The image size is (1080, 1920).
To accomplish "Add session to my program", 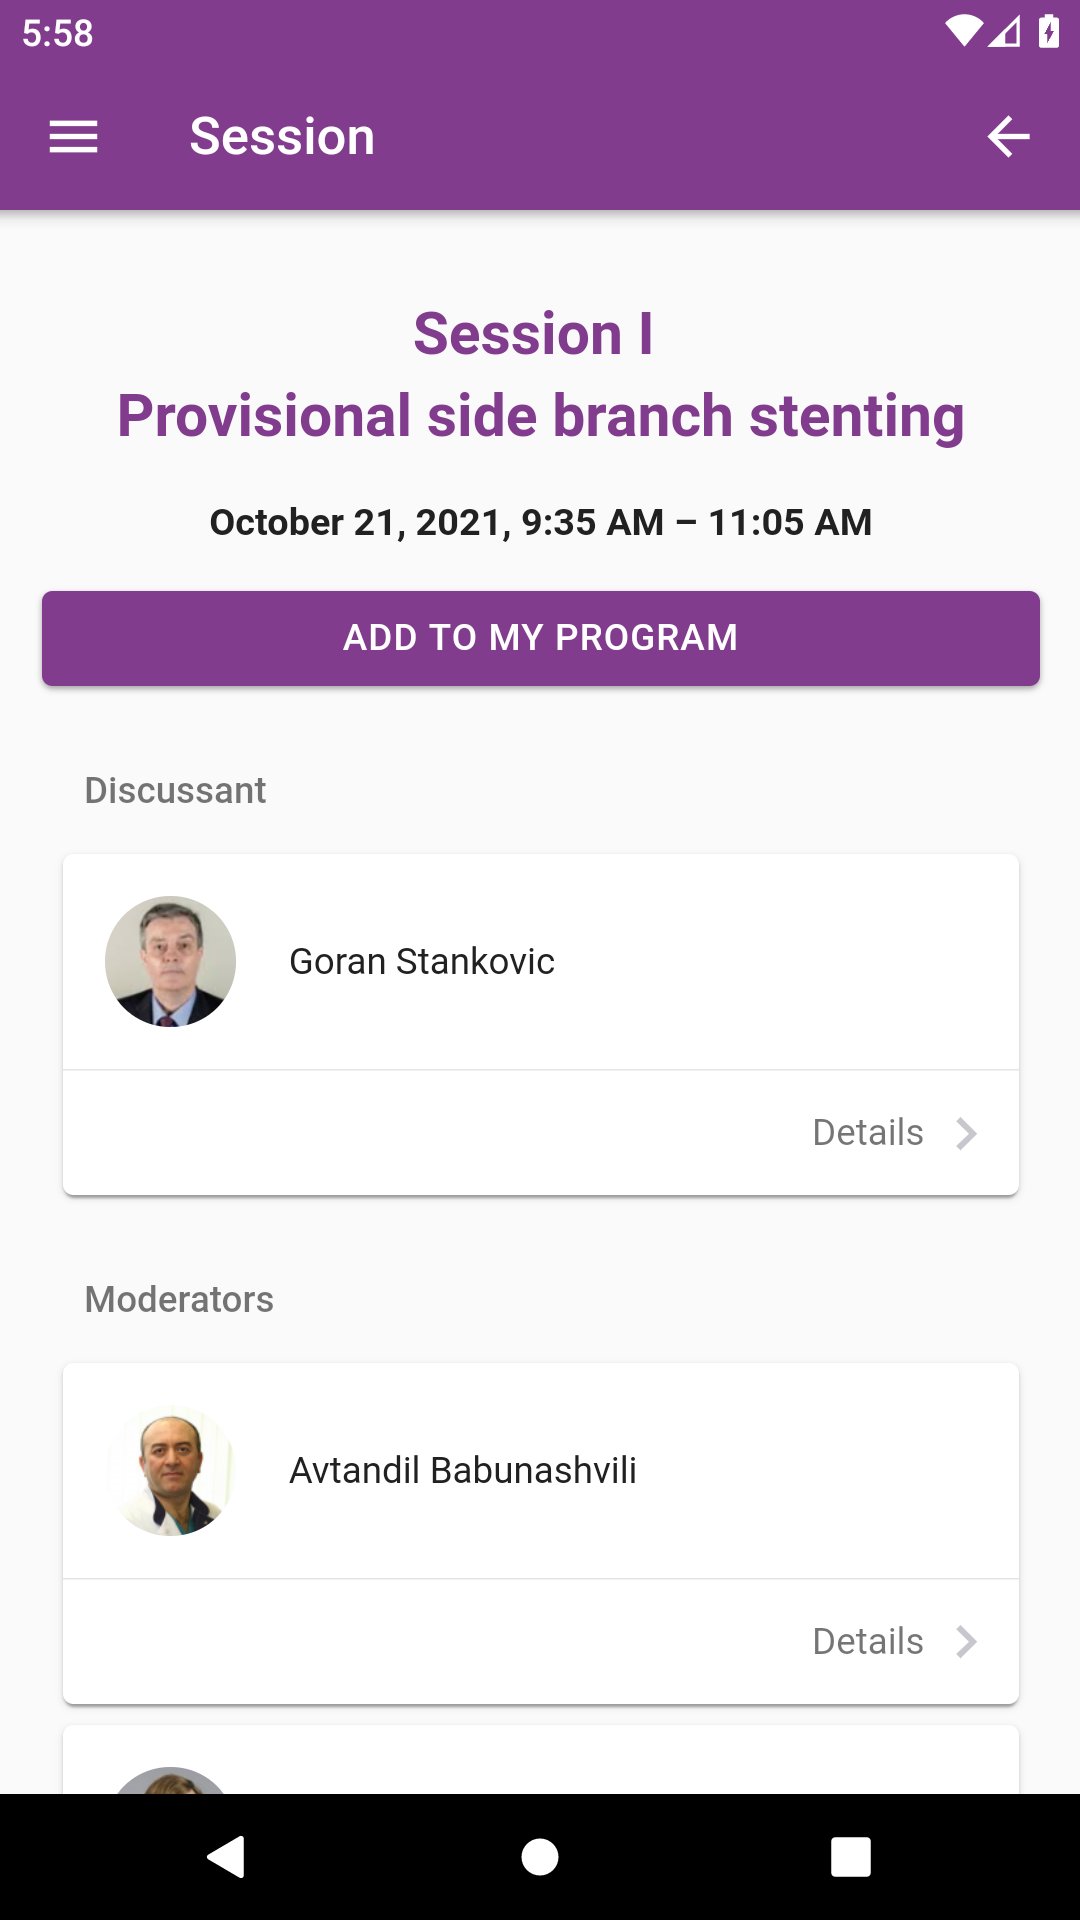I will pos(541,638).
